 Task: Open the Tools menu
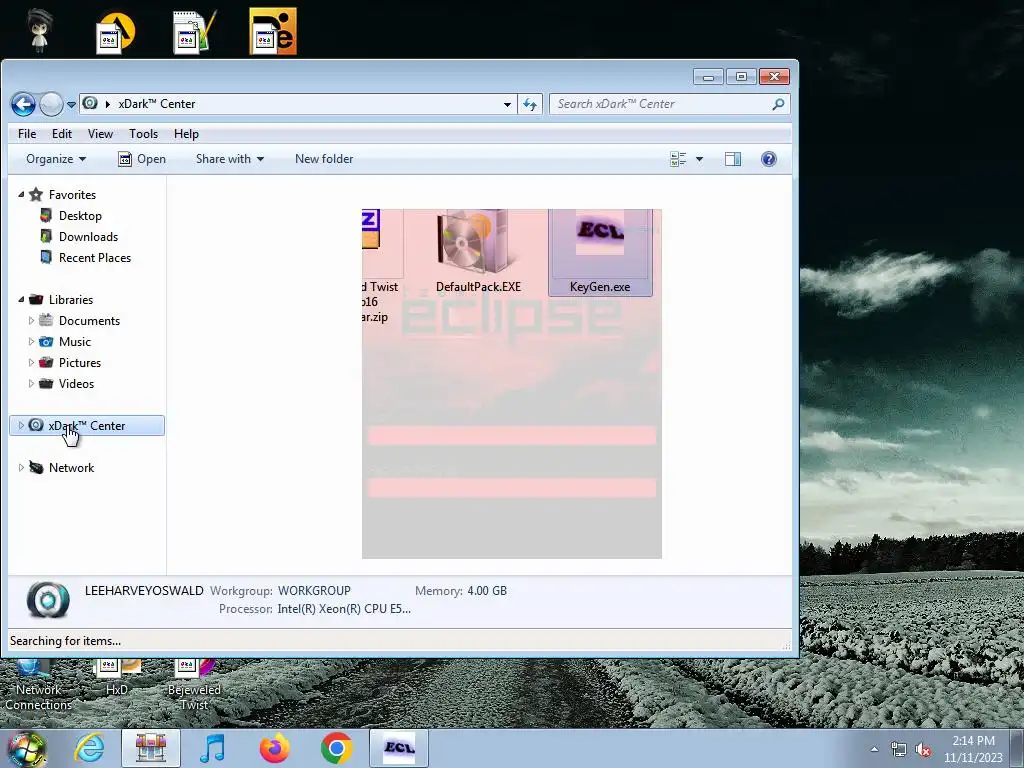coord(143,134)
